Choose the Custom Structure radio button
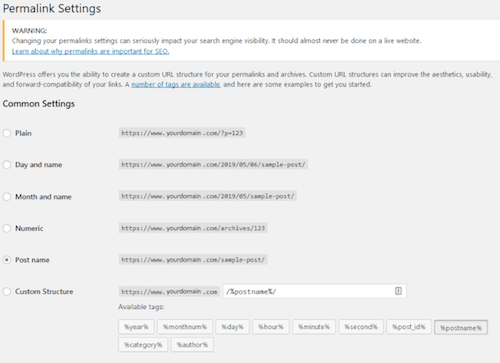The height and width of the screenshot is (363, 500). pyautogui.click(x=7, y=292)
